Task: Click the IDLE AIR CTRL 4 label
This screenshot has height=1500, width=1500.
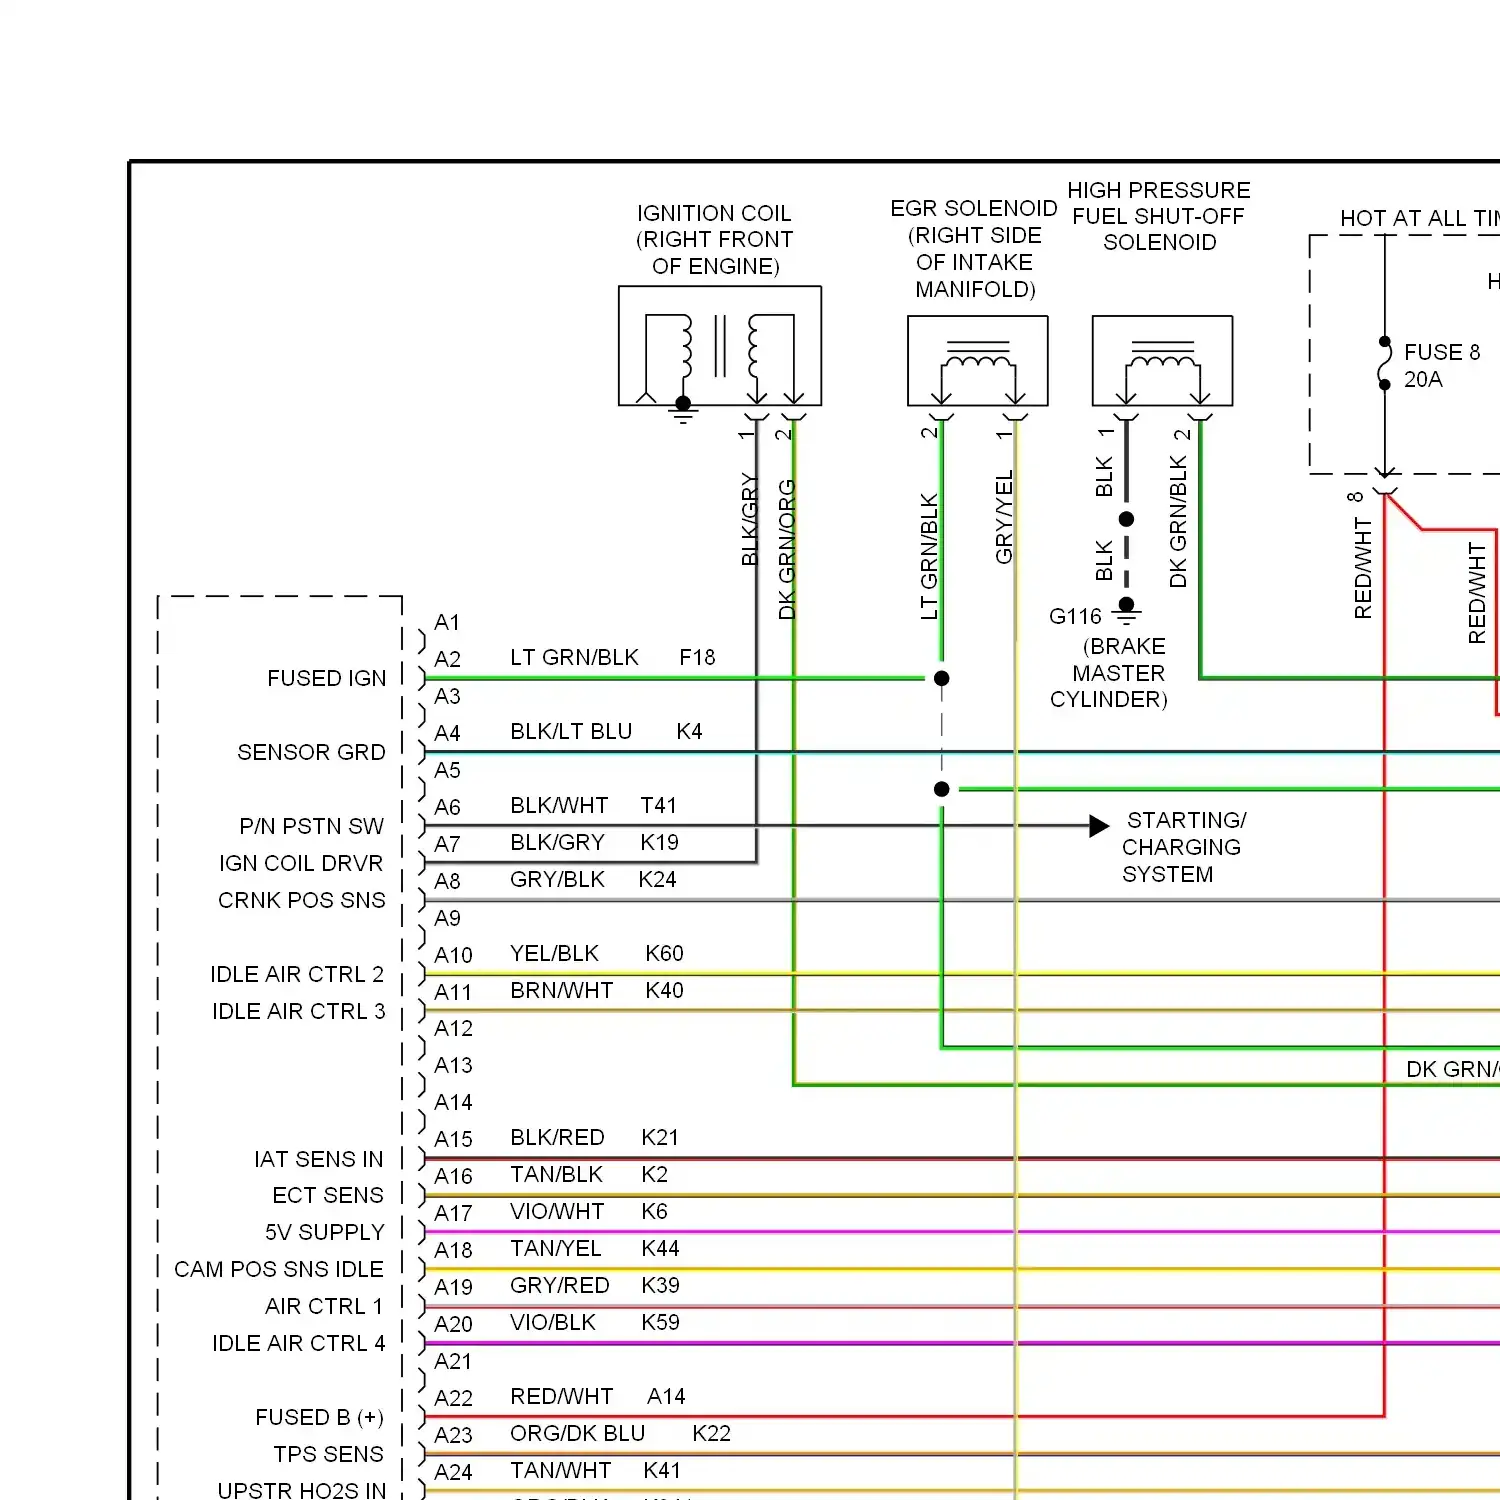Action: click(299, 1343)
